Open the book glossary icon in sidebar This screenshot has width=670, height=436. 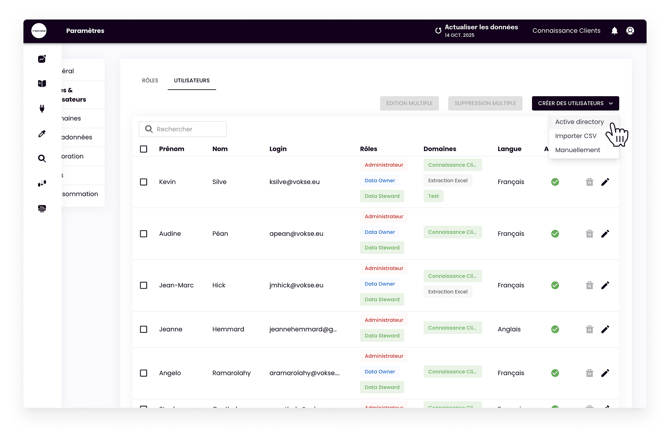[42, 84]
